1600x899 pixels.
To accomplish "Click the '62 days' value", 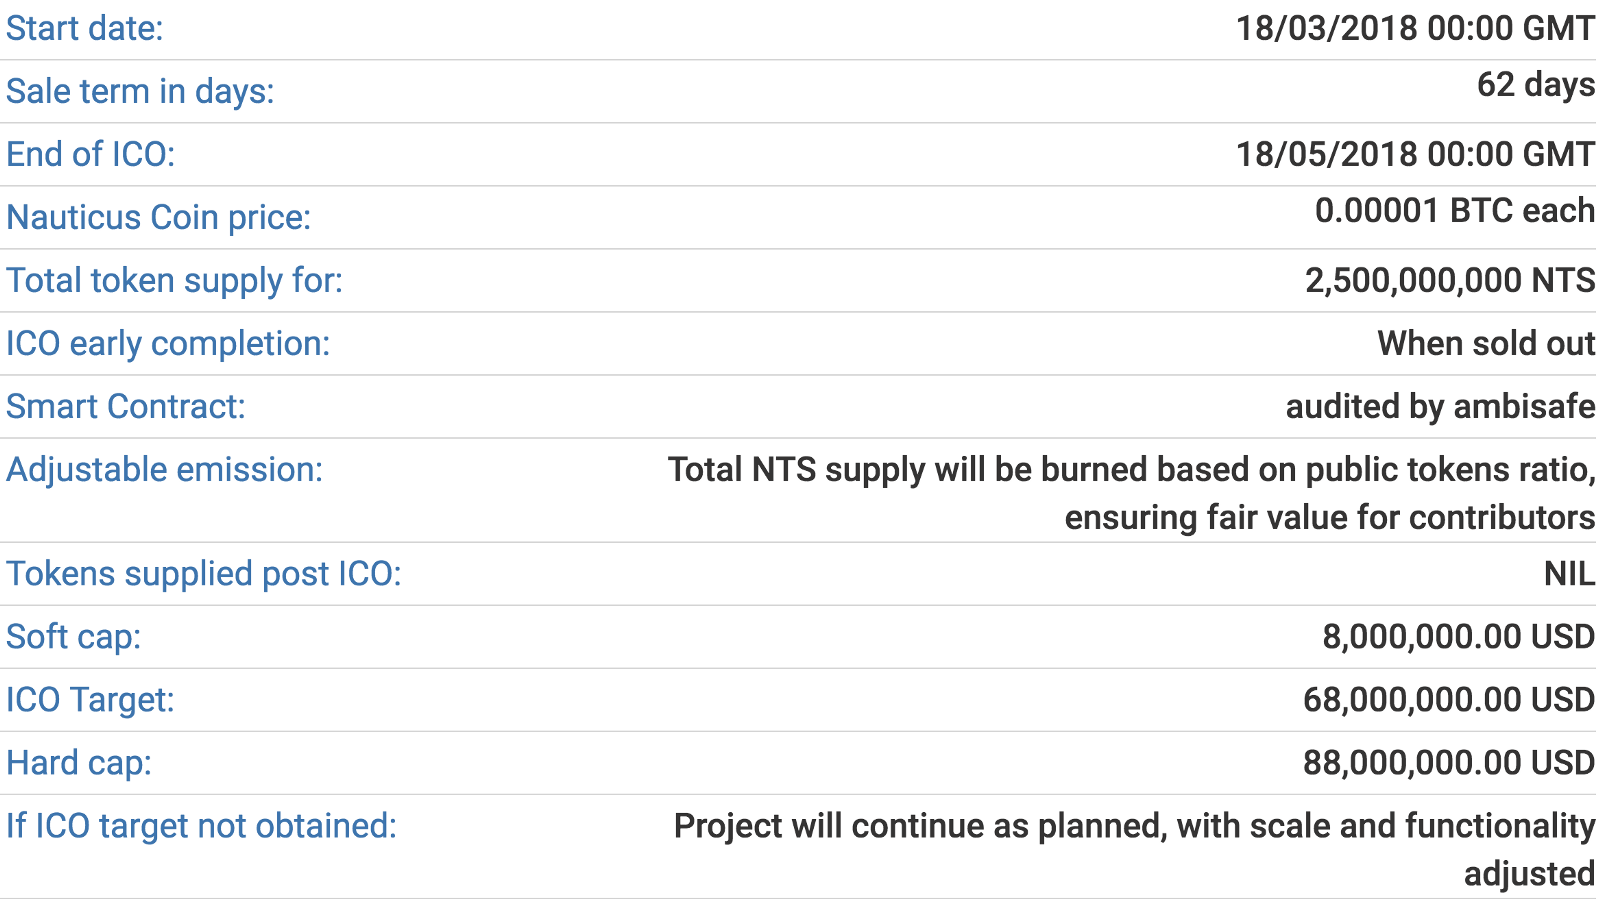I will click(1535, 84).
